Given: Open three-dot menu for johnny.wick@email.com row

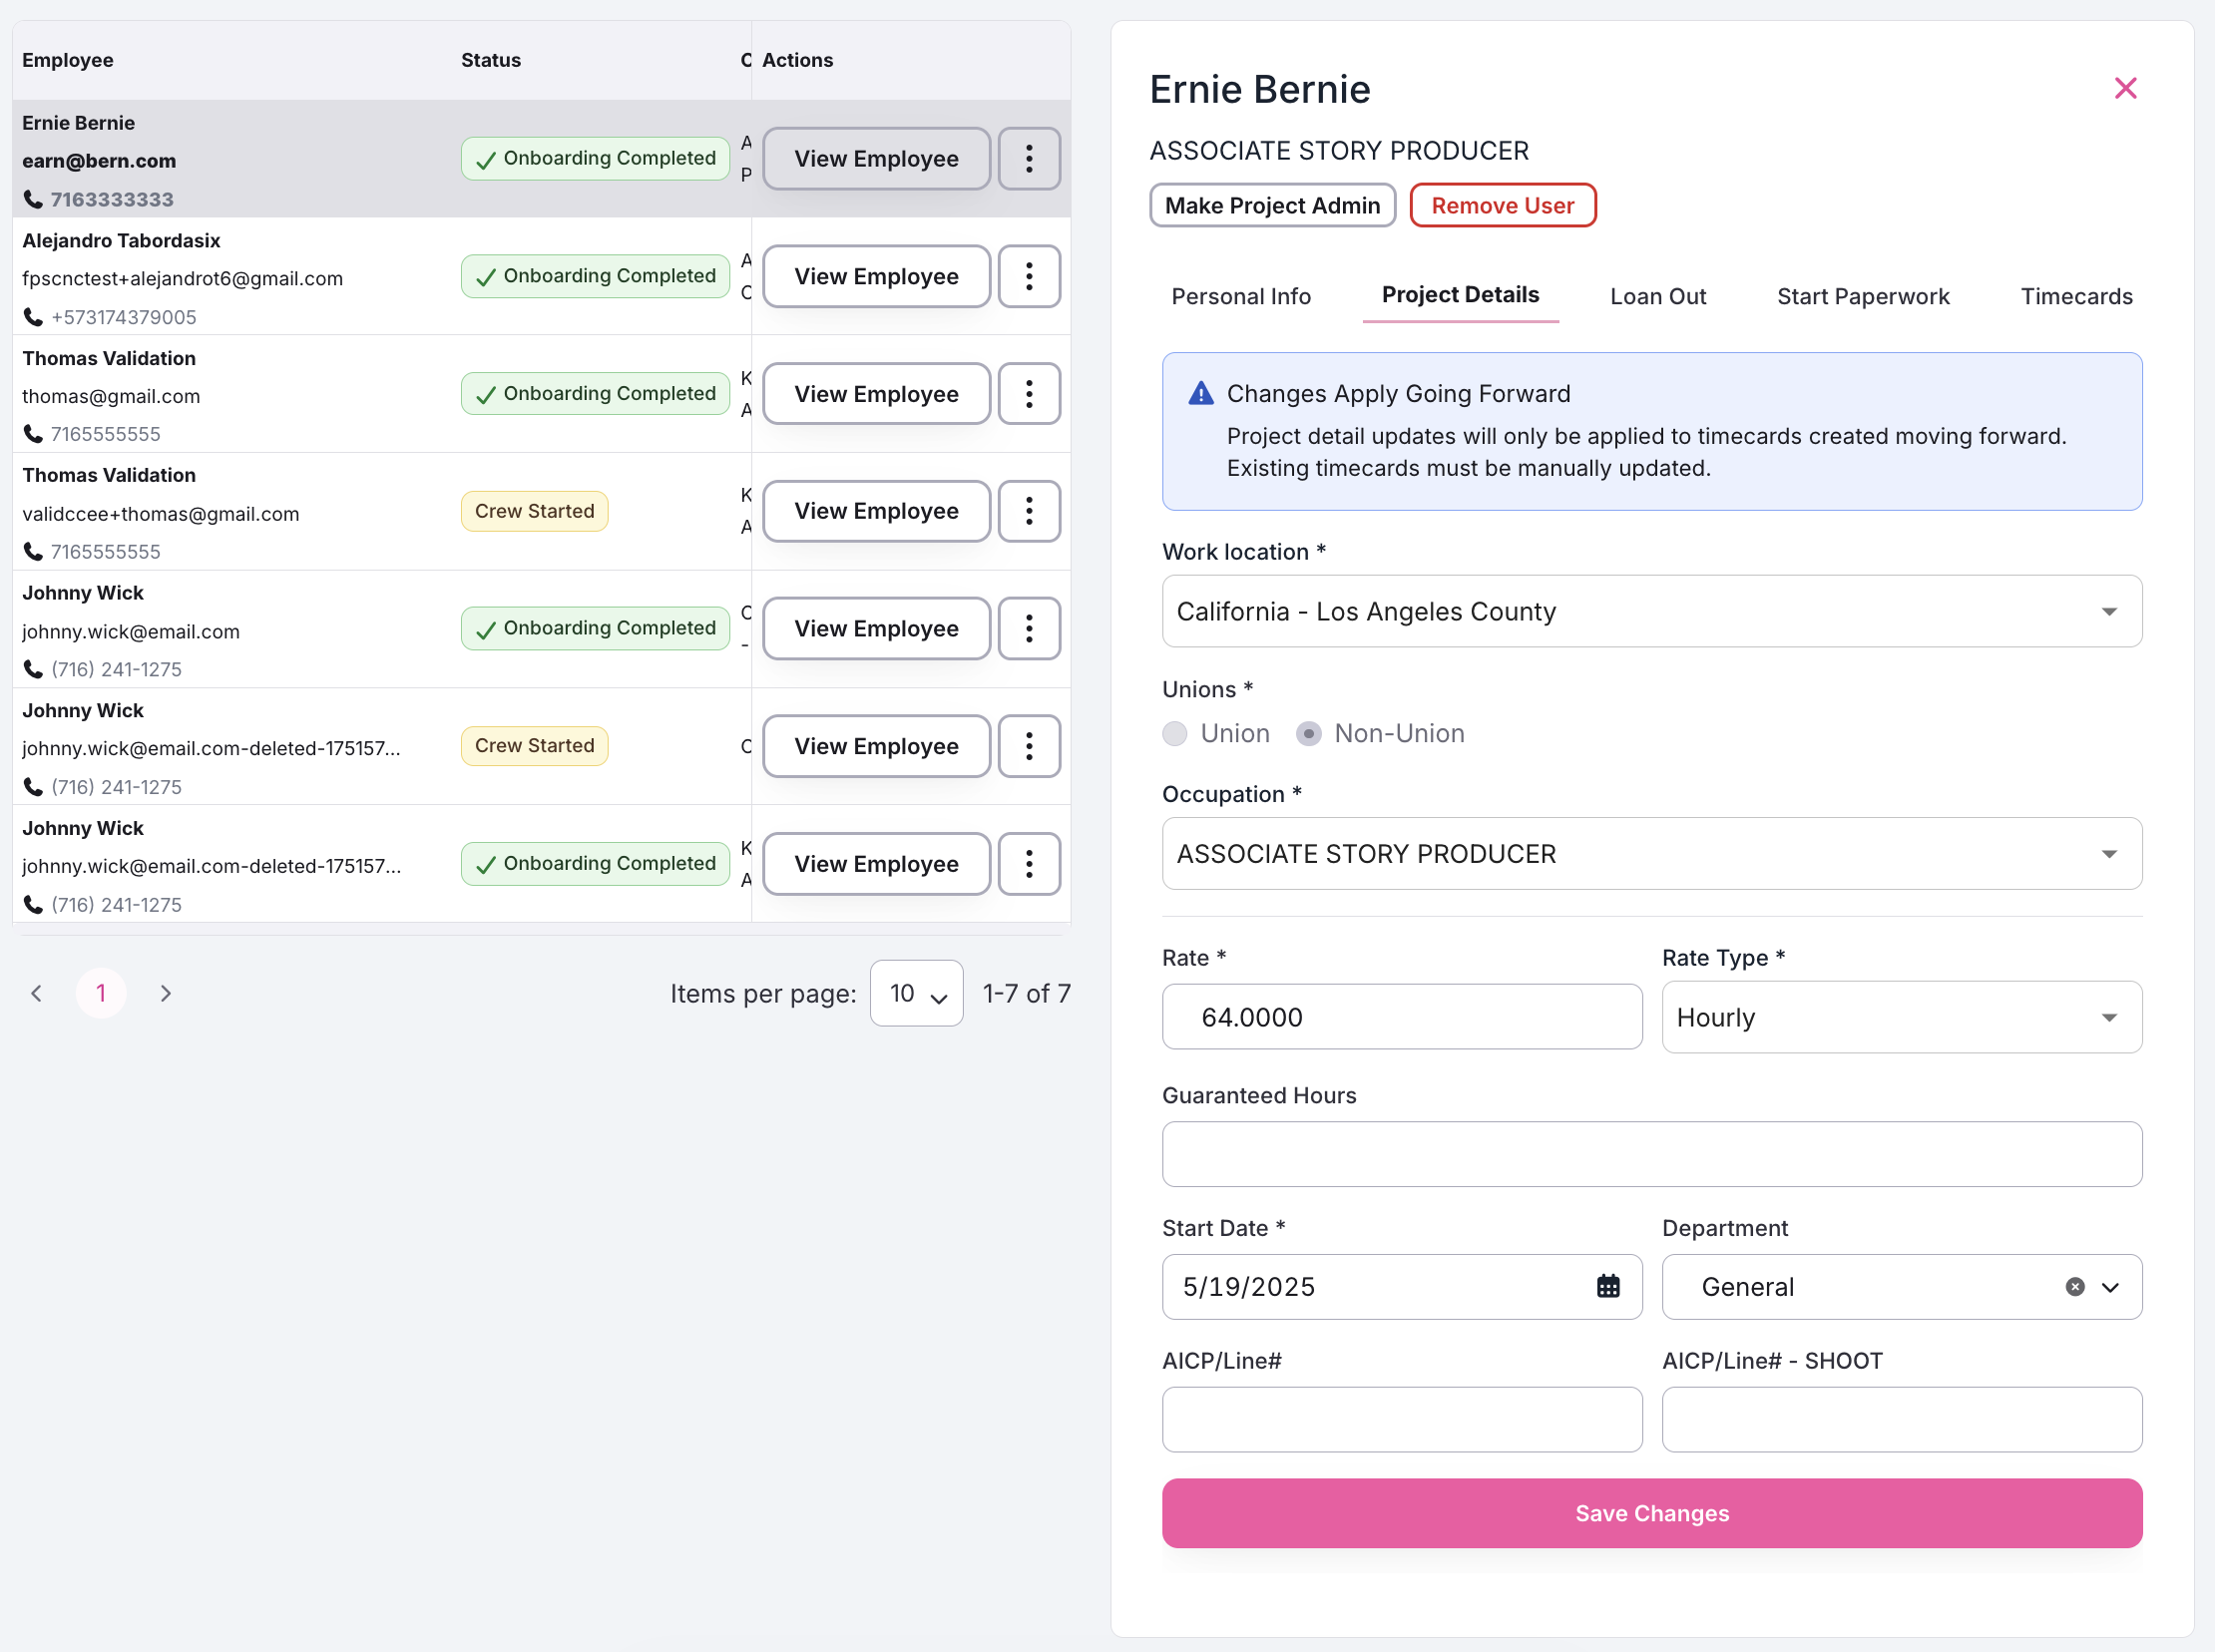Looking at the screenshot, I should [x=1028, y=629].
